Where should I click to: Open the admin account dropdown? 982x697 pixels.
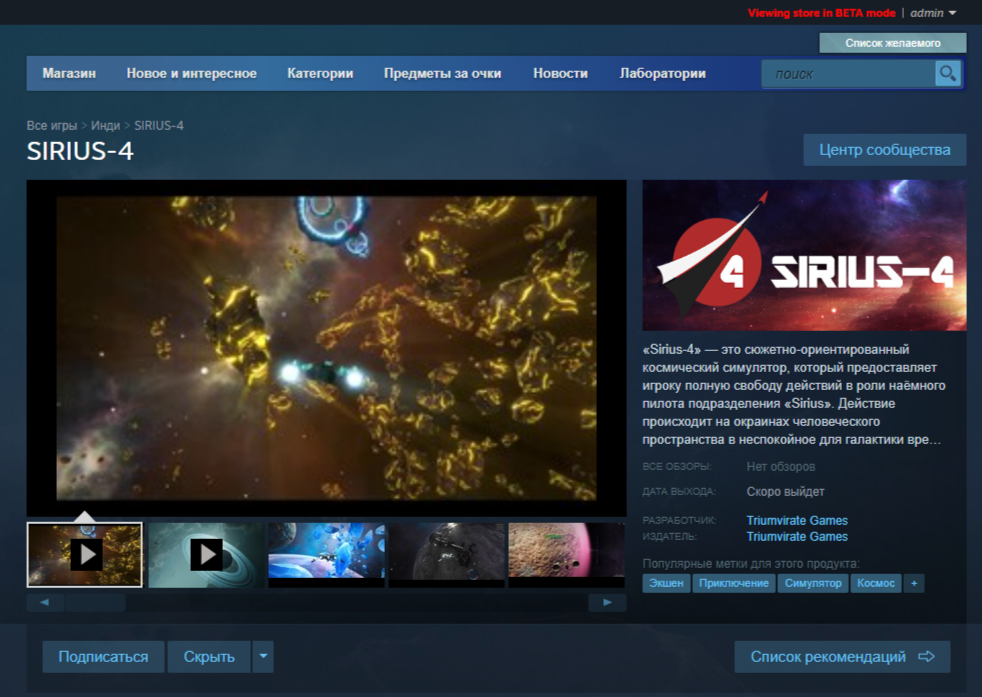[933, 13]
